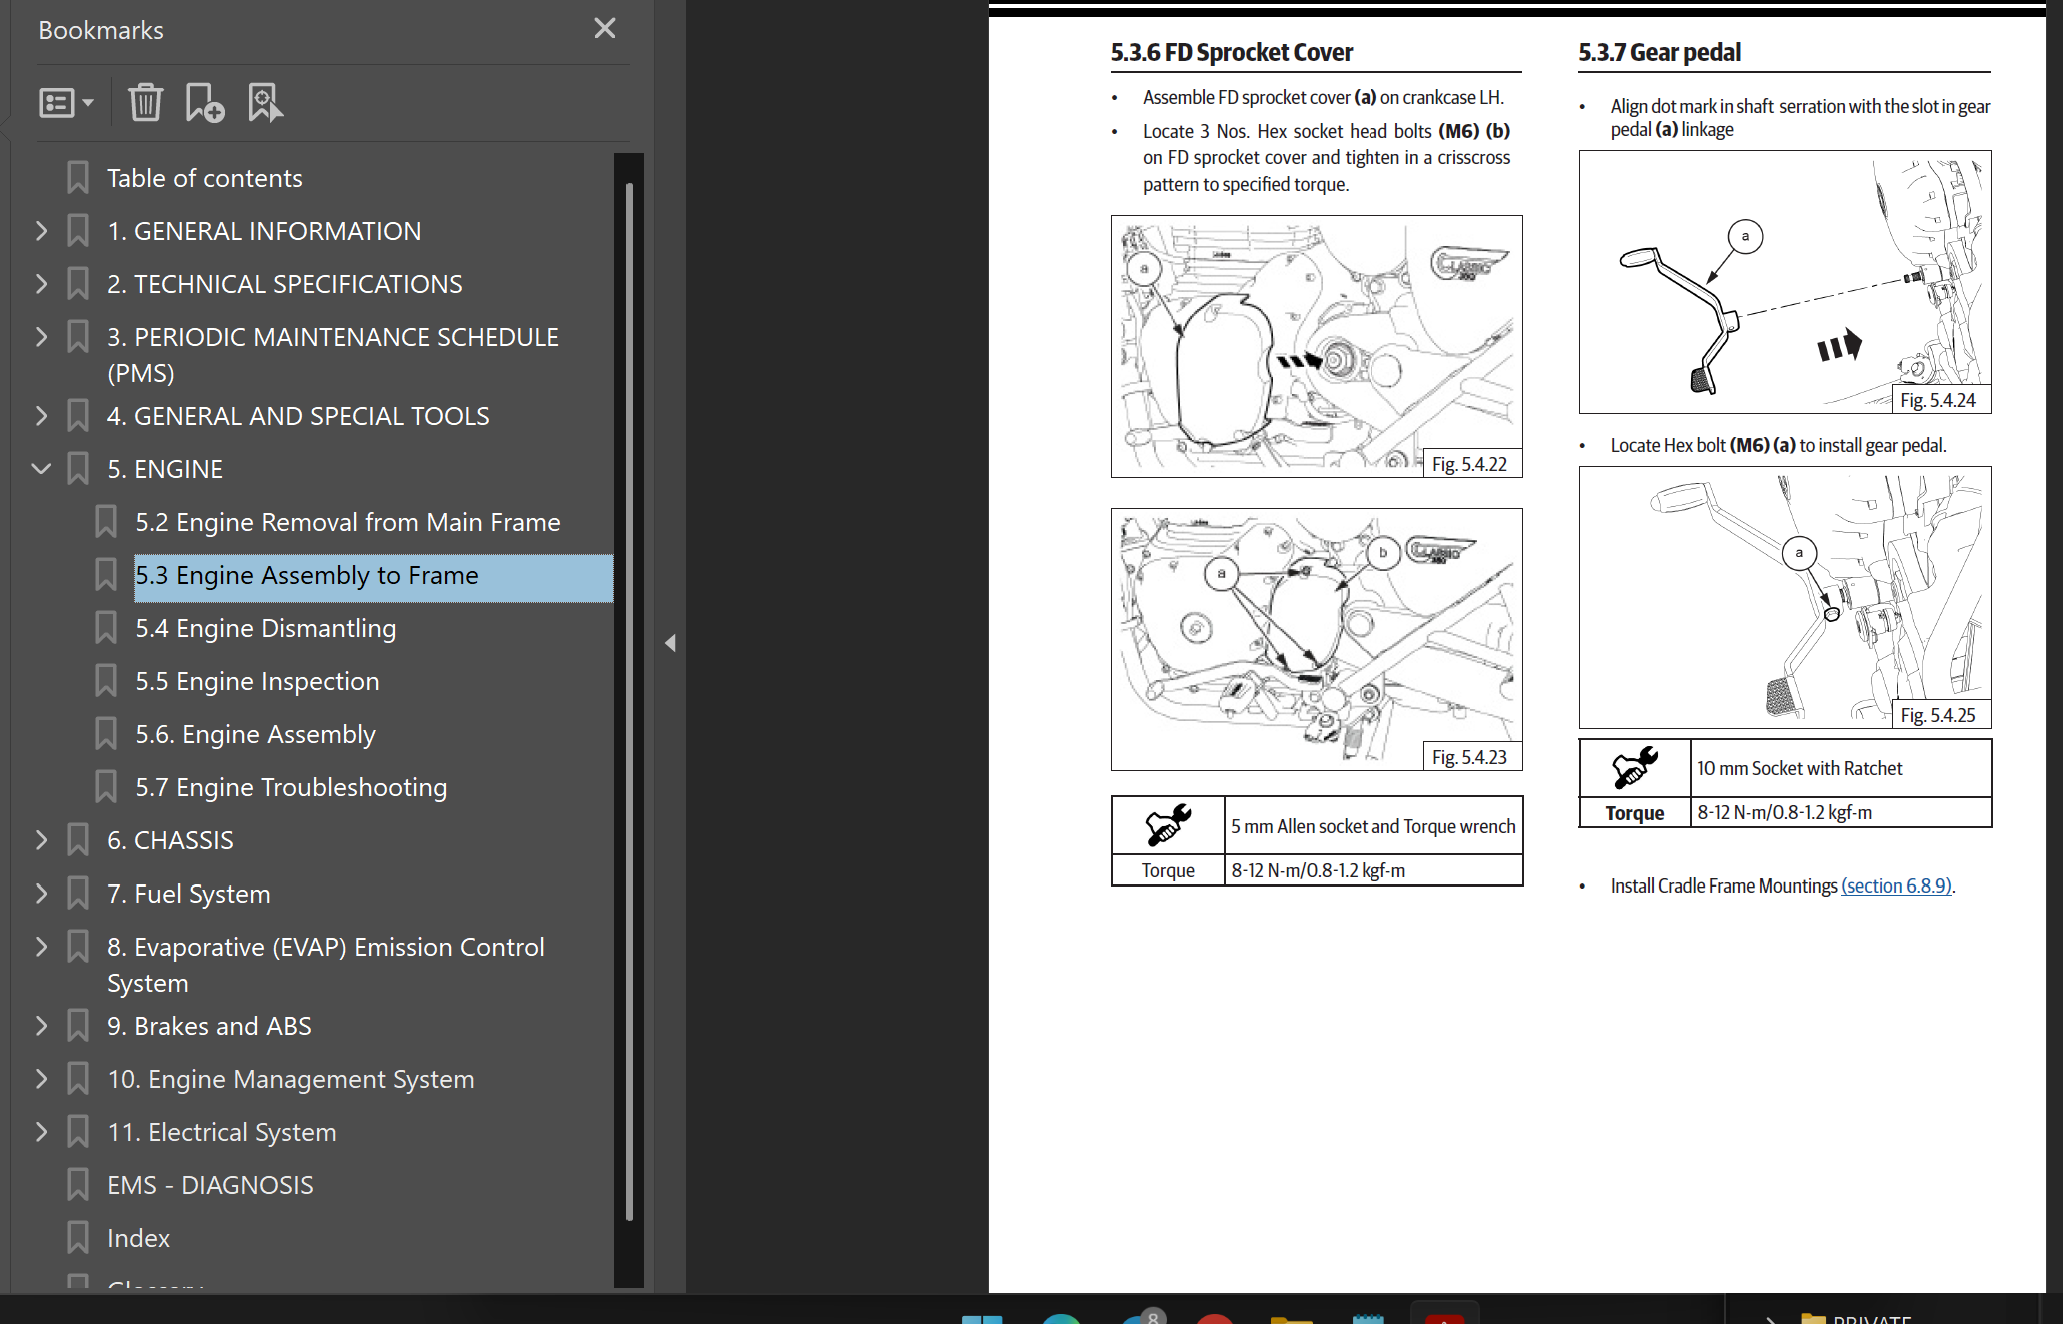Click the find current bookmark icon
Screen dimensions: 2063x1324
(265, 102)
